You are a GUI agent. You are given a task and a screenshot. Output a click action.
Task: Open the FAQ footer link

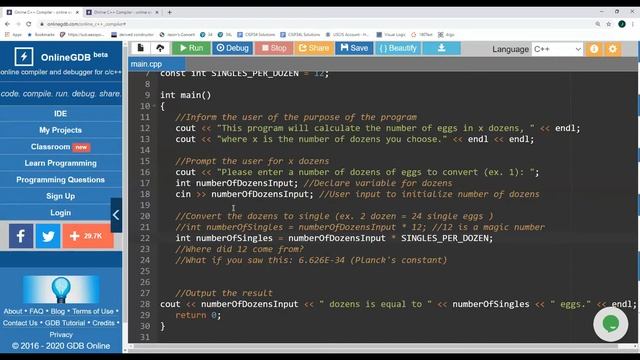coord(36,311)
